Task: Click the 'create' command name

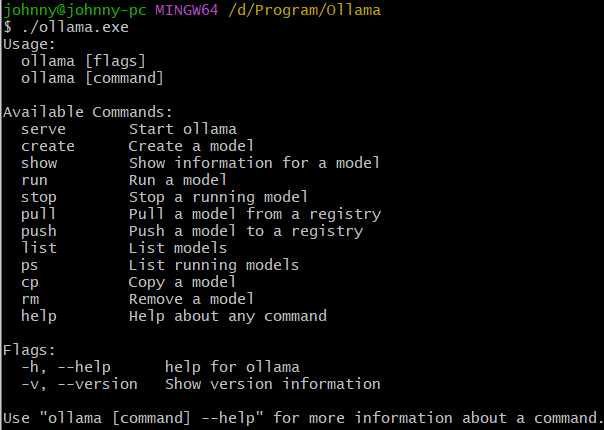Action: (x=48, y=146)
